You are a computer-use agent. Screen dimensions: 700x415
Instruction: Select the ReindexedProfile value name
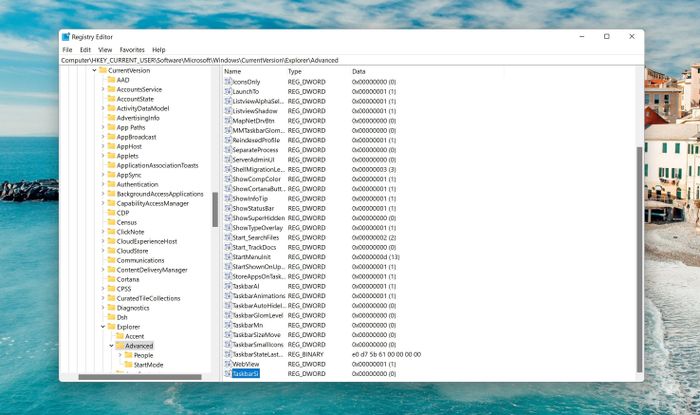click(256, 140)
